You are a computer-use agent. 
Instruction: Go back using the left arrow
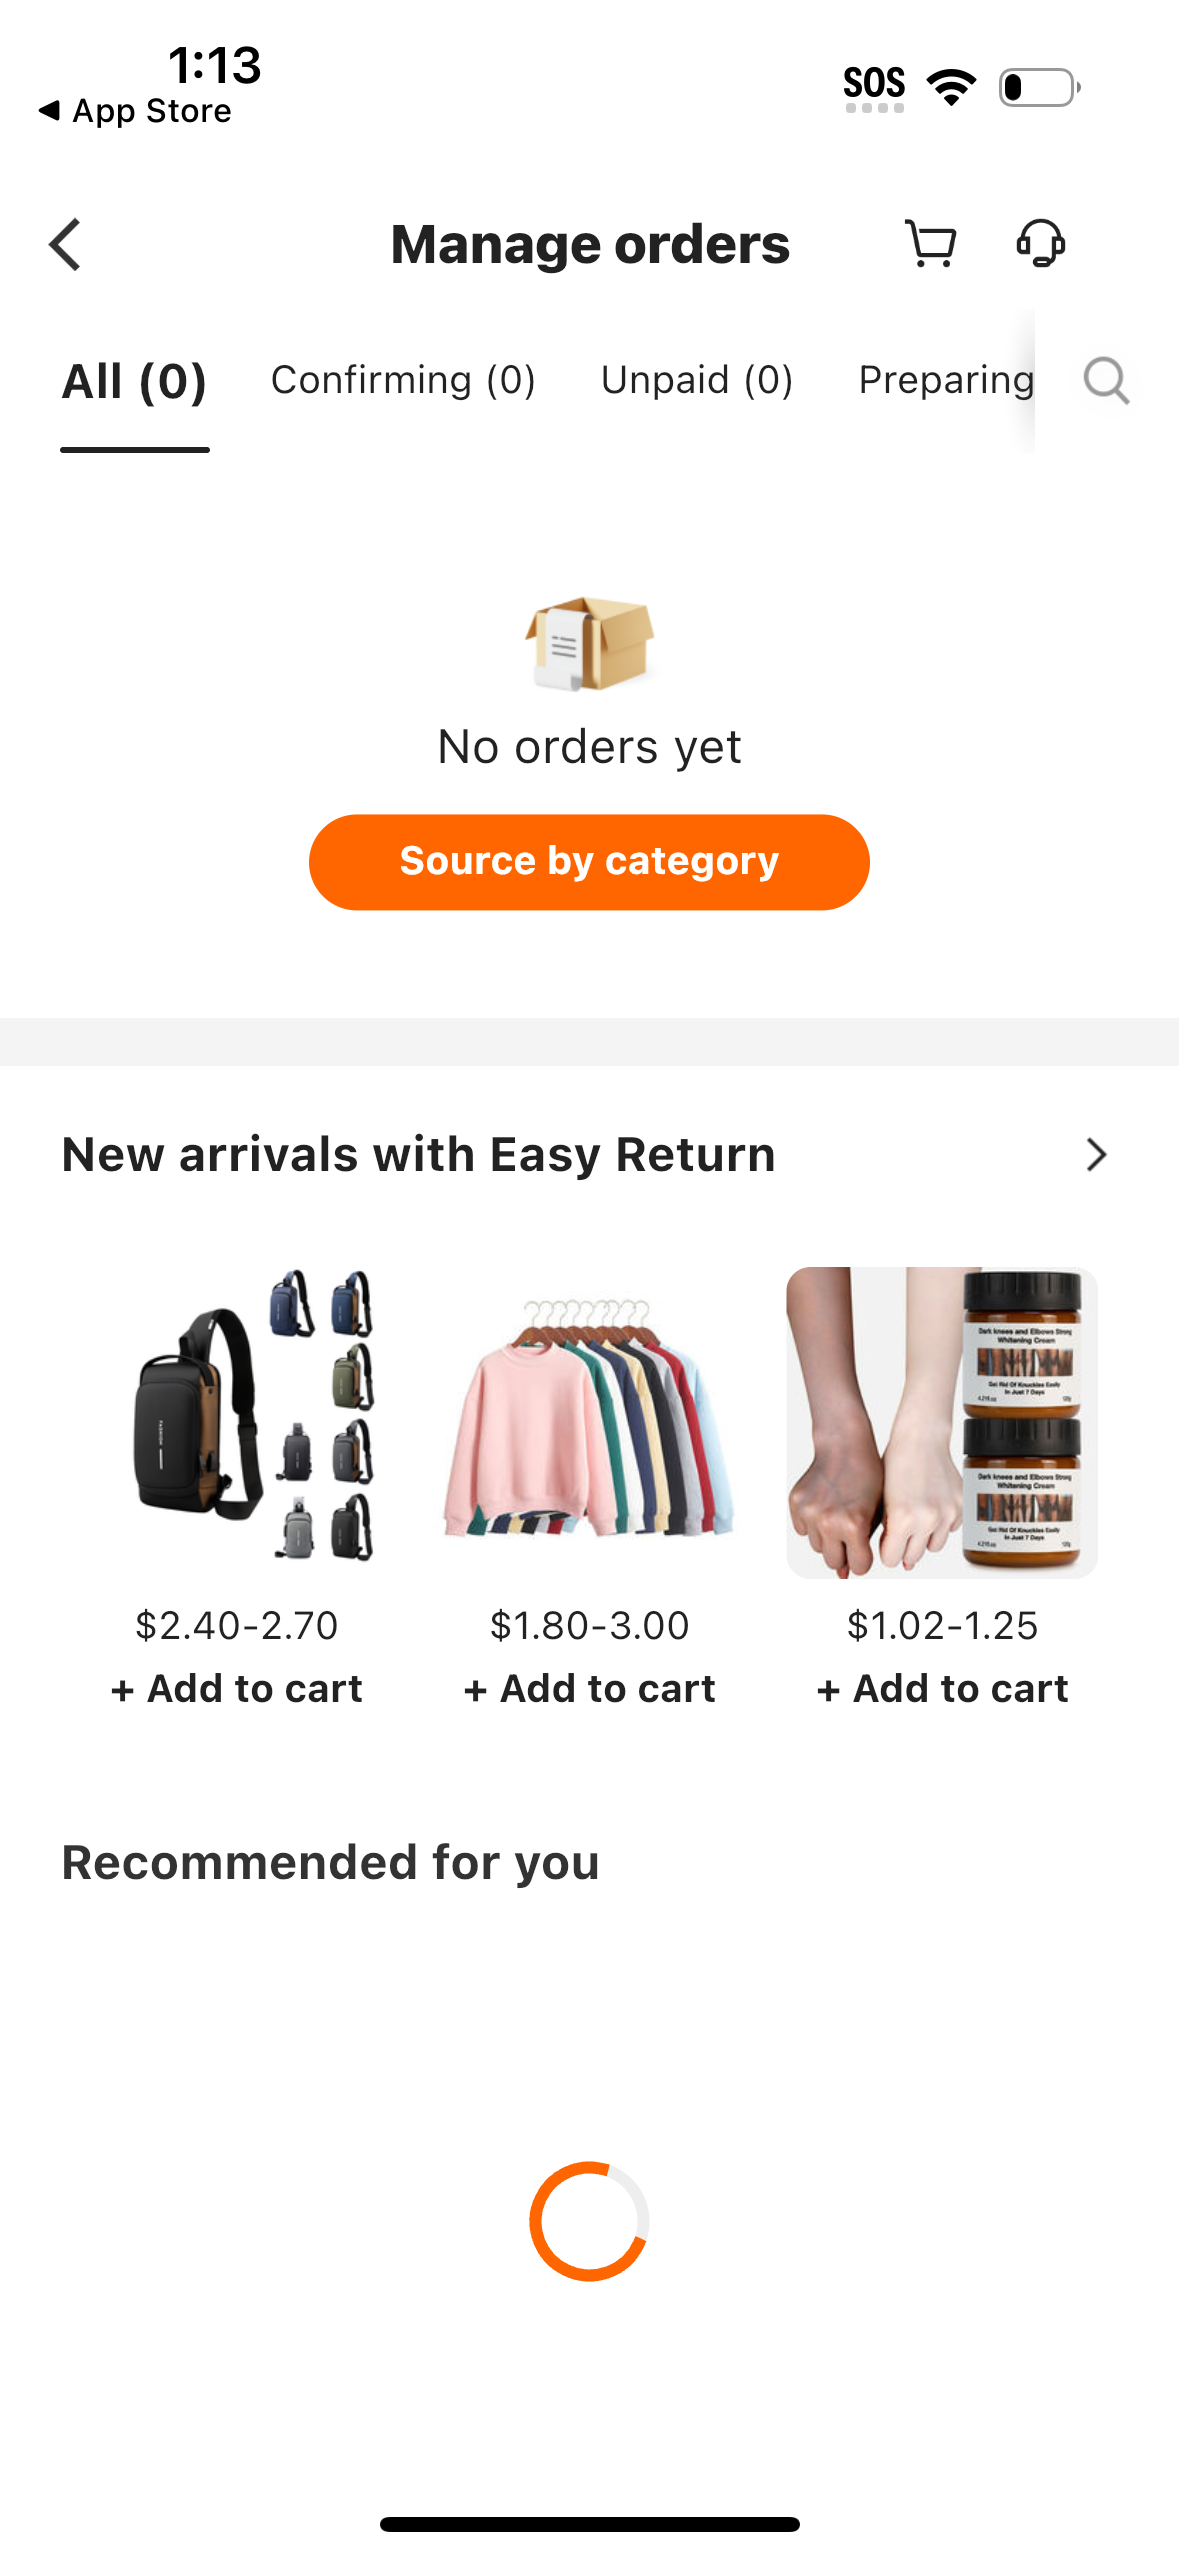(64, 243)
